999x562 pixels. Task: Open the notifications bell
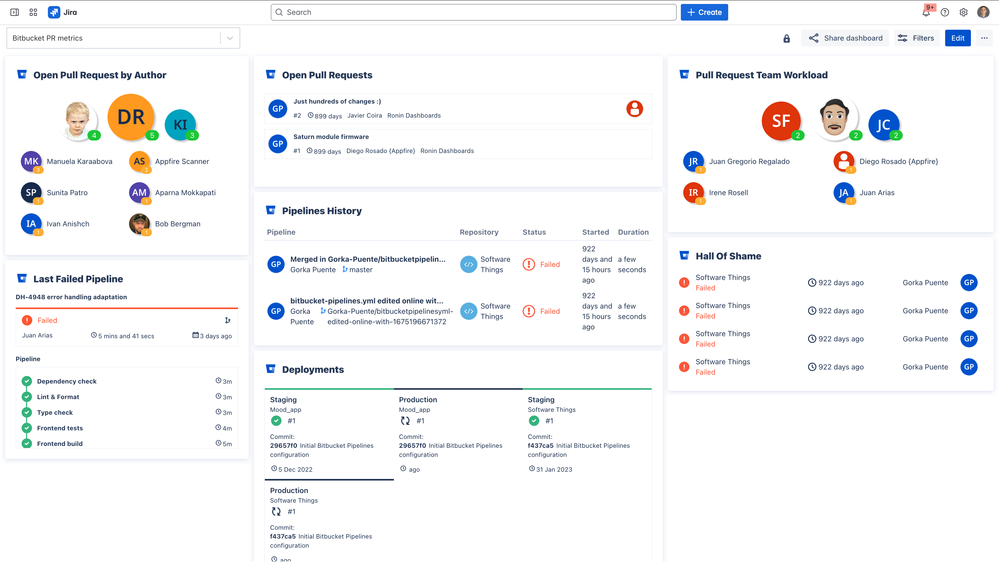click(x=926, y=12)
